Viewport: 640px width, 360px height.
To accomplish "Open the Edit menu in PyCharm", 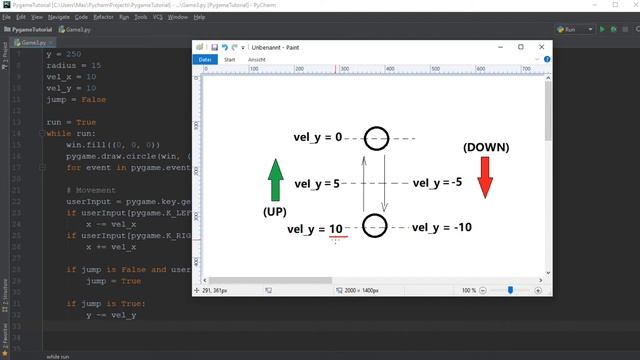I will point(20,17).
